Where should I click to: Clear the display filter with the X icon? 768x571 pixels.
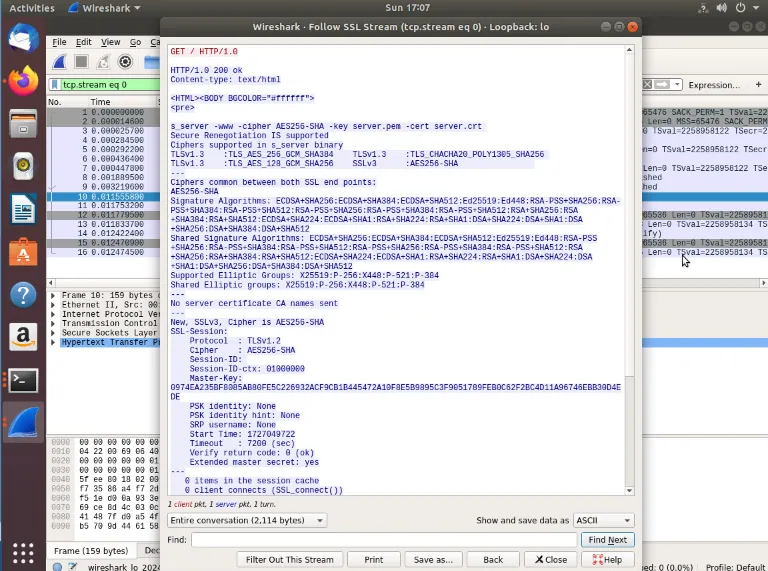tap(648, 85)
